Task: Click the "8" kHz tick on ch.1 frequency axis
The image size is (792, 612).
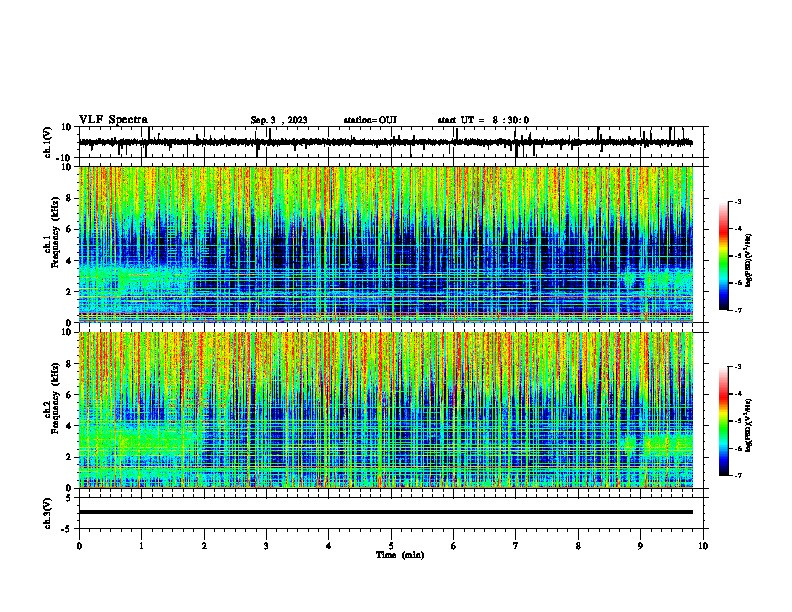Action: [x=70, y=198]
